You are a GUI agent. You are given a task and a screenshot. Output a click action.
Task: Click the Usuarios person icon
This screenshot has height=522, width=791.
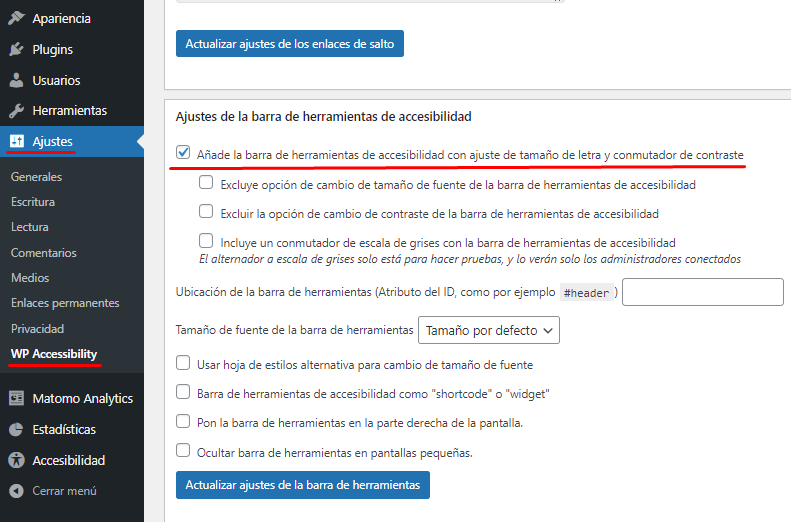coord(16,80)
